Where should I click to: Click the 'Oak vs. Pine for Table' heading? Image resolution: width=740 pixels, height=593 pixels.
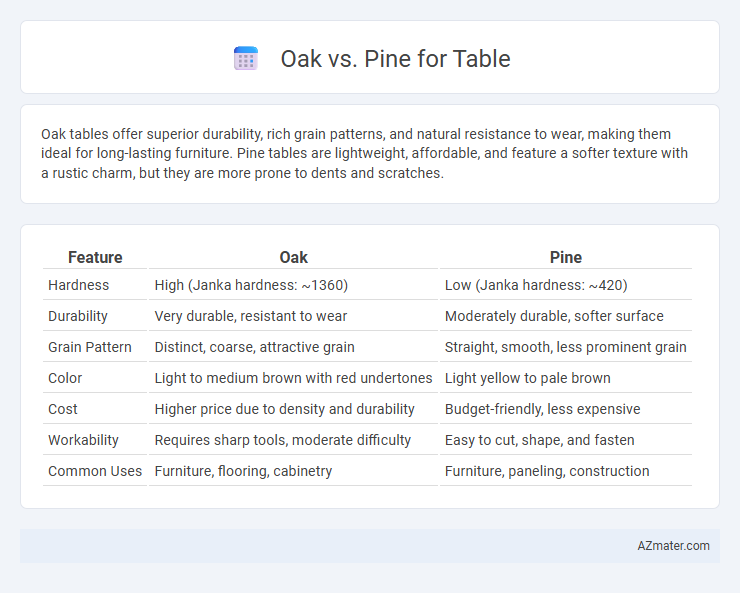pos(395,59)
